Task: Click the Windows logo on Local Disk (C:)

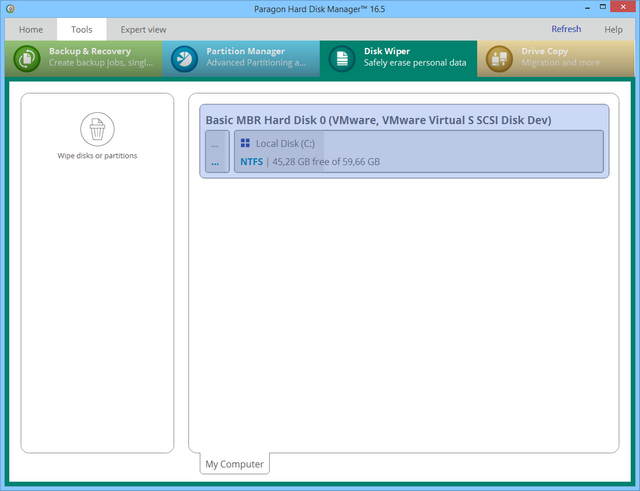Action: tap(246, 144)
